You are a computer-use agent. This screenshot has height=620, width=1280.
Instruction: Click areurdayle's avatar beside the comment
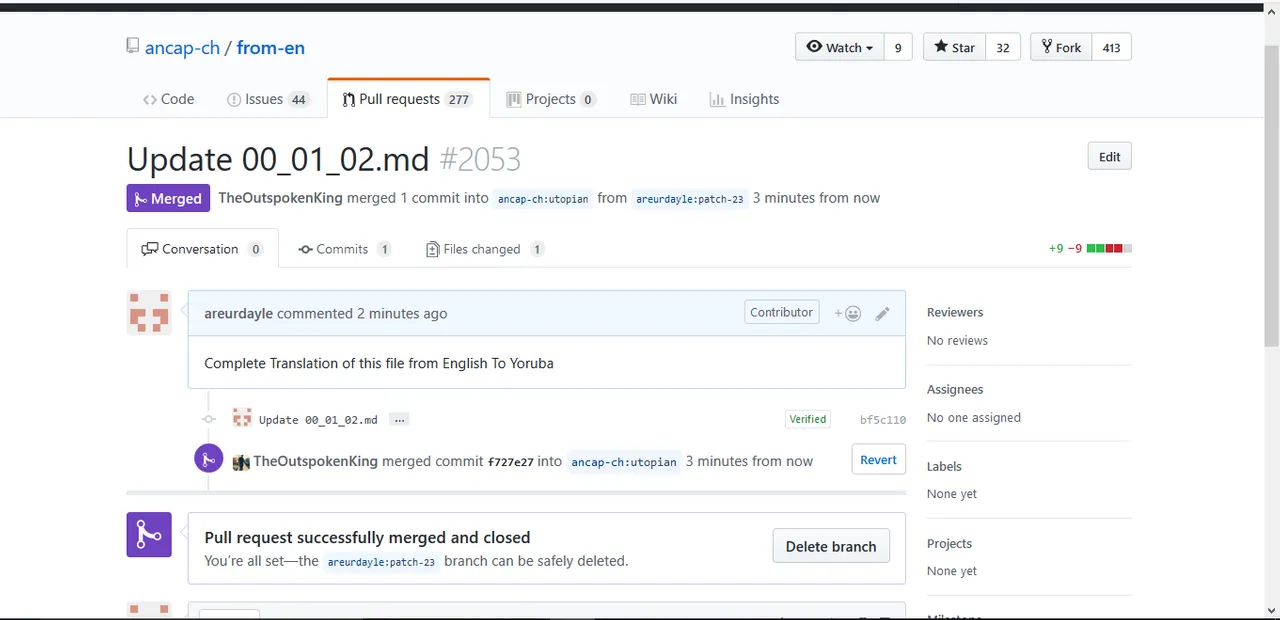click(x=149, y=312)
